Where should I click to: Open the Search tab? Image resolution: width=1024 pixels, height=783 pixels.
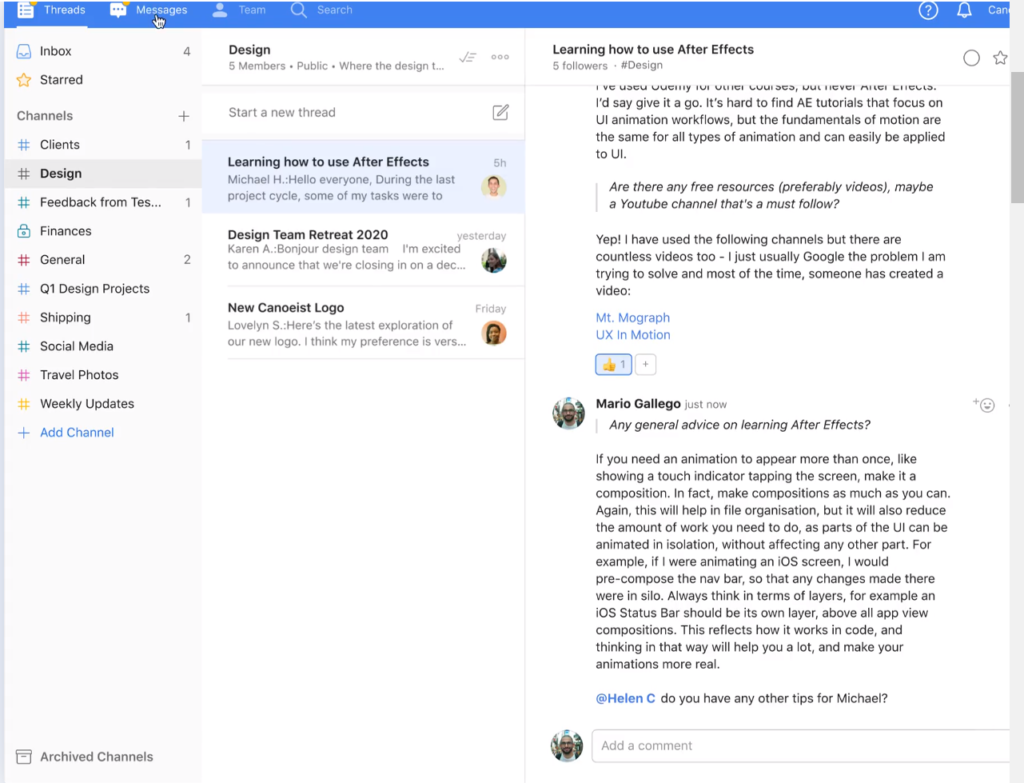321,10
